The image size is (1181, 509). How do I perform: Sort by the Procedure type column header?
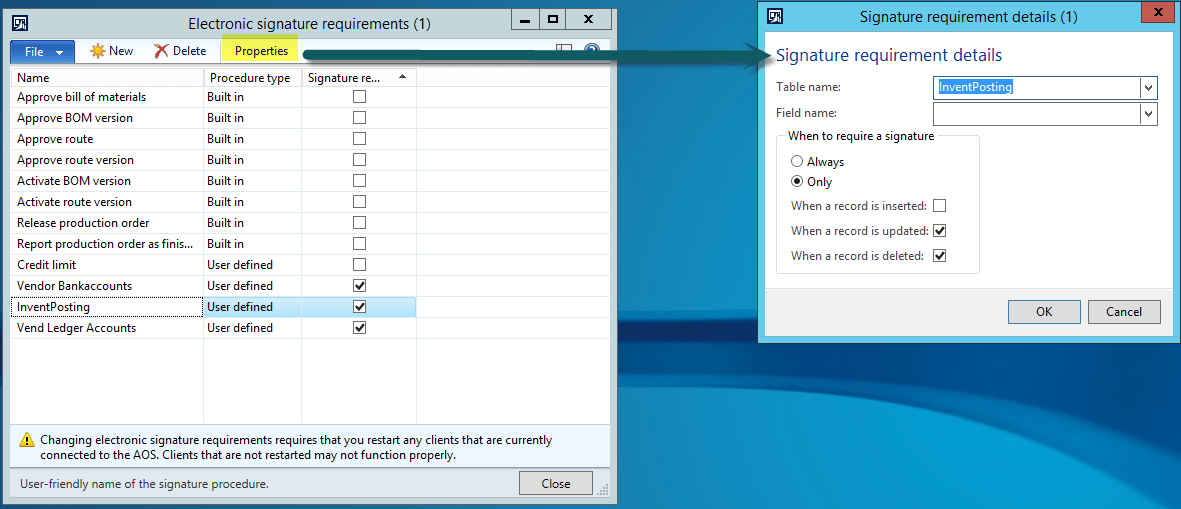click(x=253, y=78)
